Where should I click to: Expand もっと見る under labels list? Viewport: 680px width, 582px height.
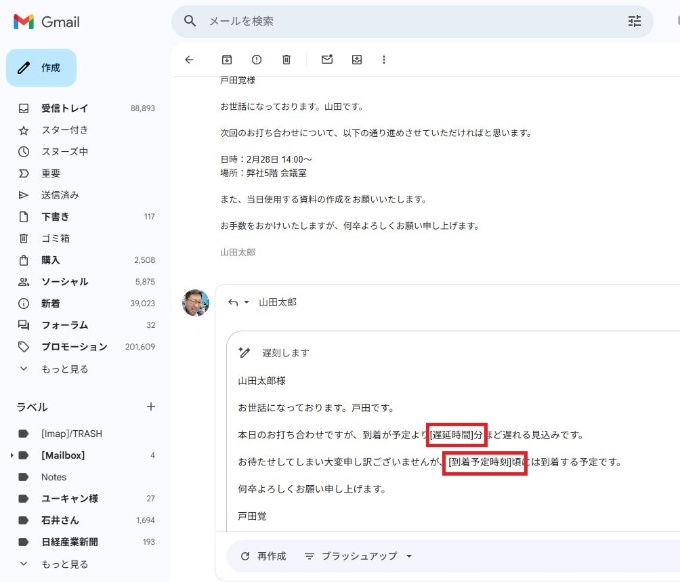[x=64, y=564]
